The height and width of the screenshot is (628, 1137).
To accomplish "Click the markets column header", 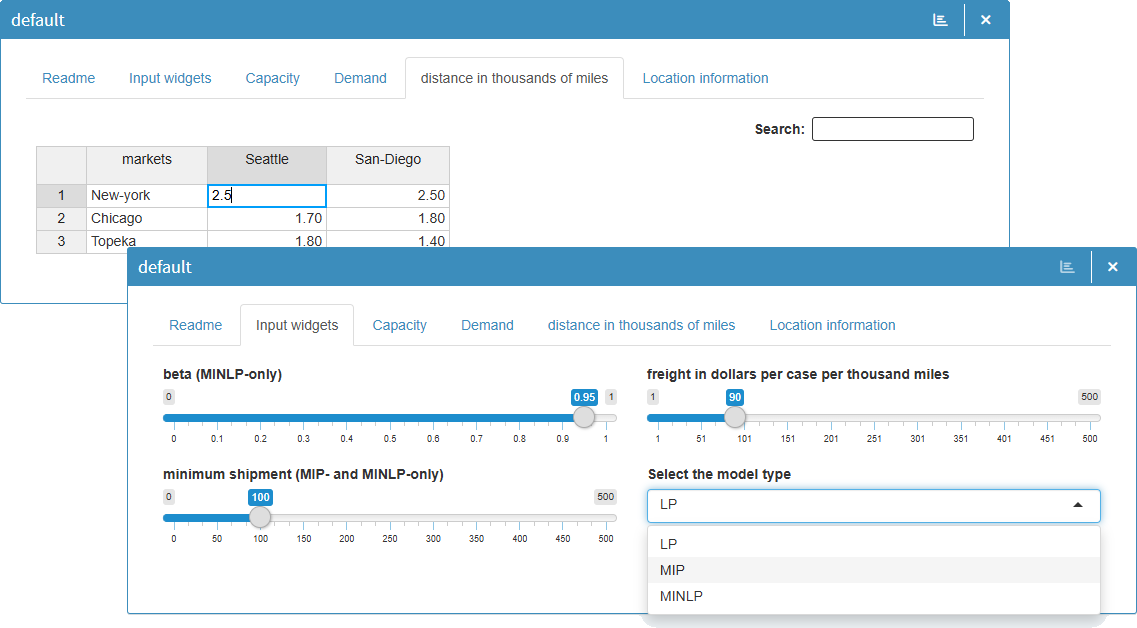I will [147, 159].
